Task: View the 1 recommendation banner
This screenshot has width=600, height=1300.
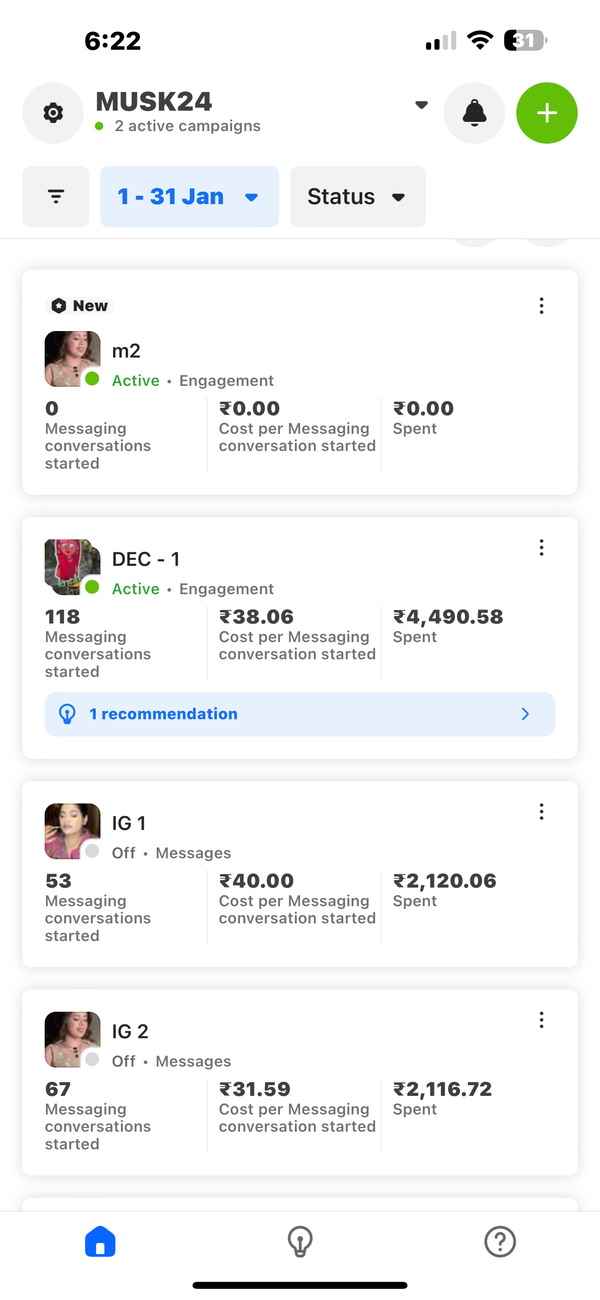Action: click(299, 714)
